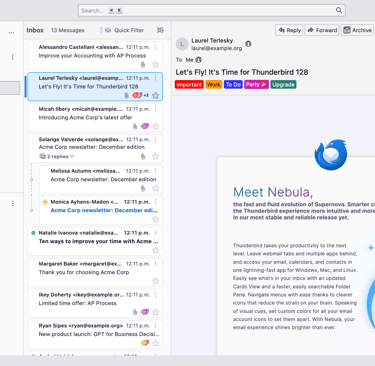Archive the open message

click(x=357, y=30)
